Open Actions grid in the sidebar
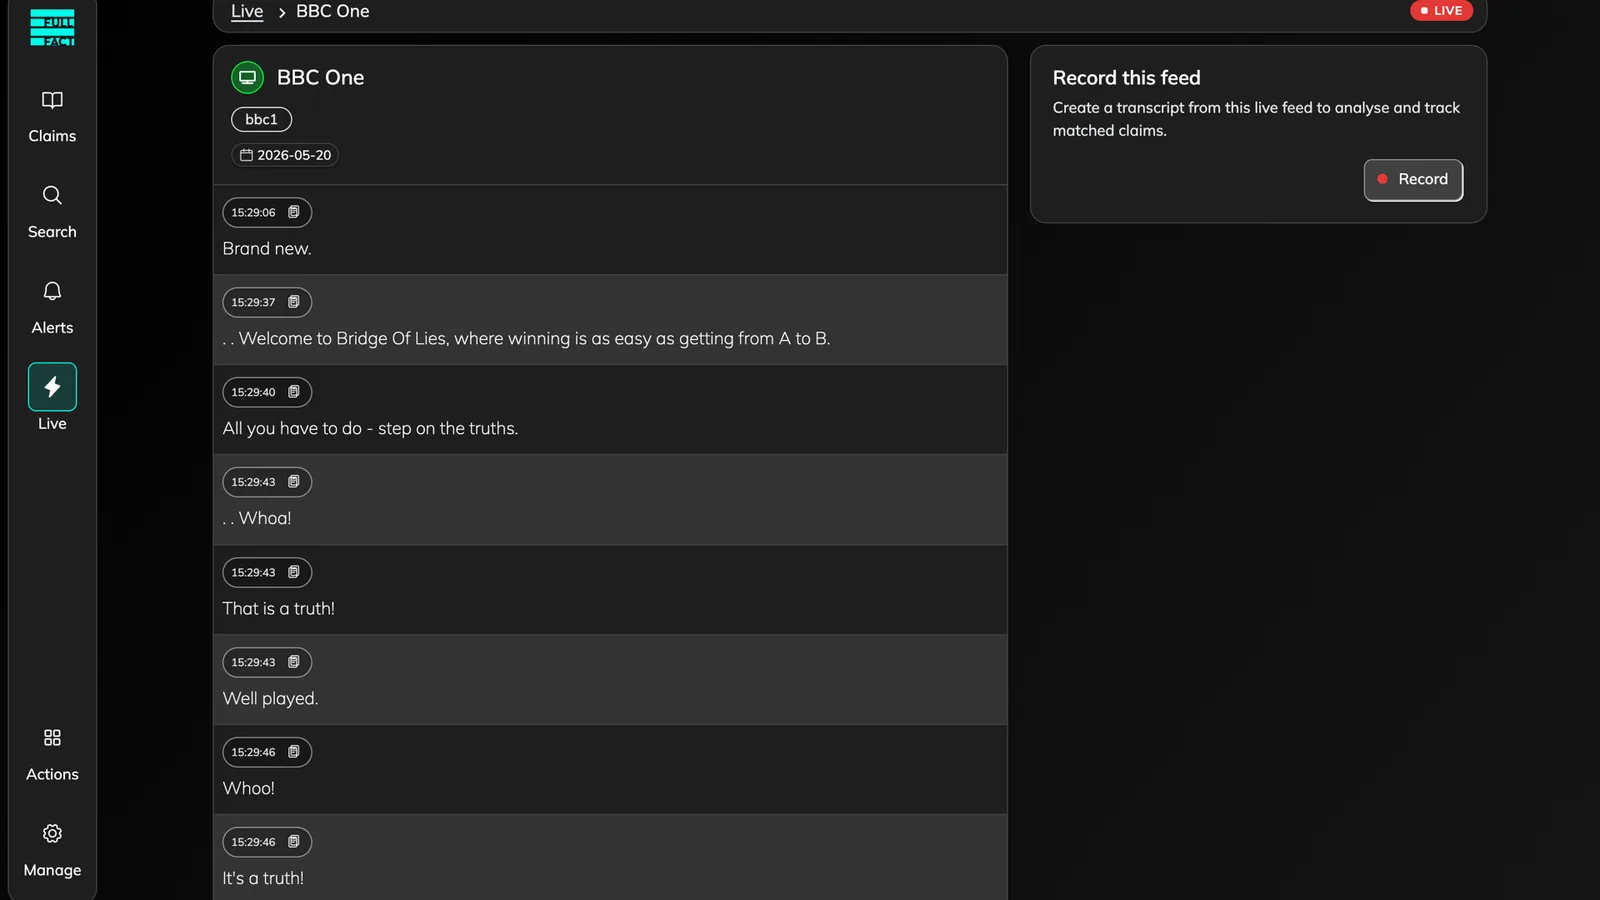Viewport: 1600px width, 900px height. [52, 755]
